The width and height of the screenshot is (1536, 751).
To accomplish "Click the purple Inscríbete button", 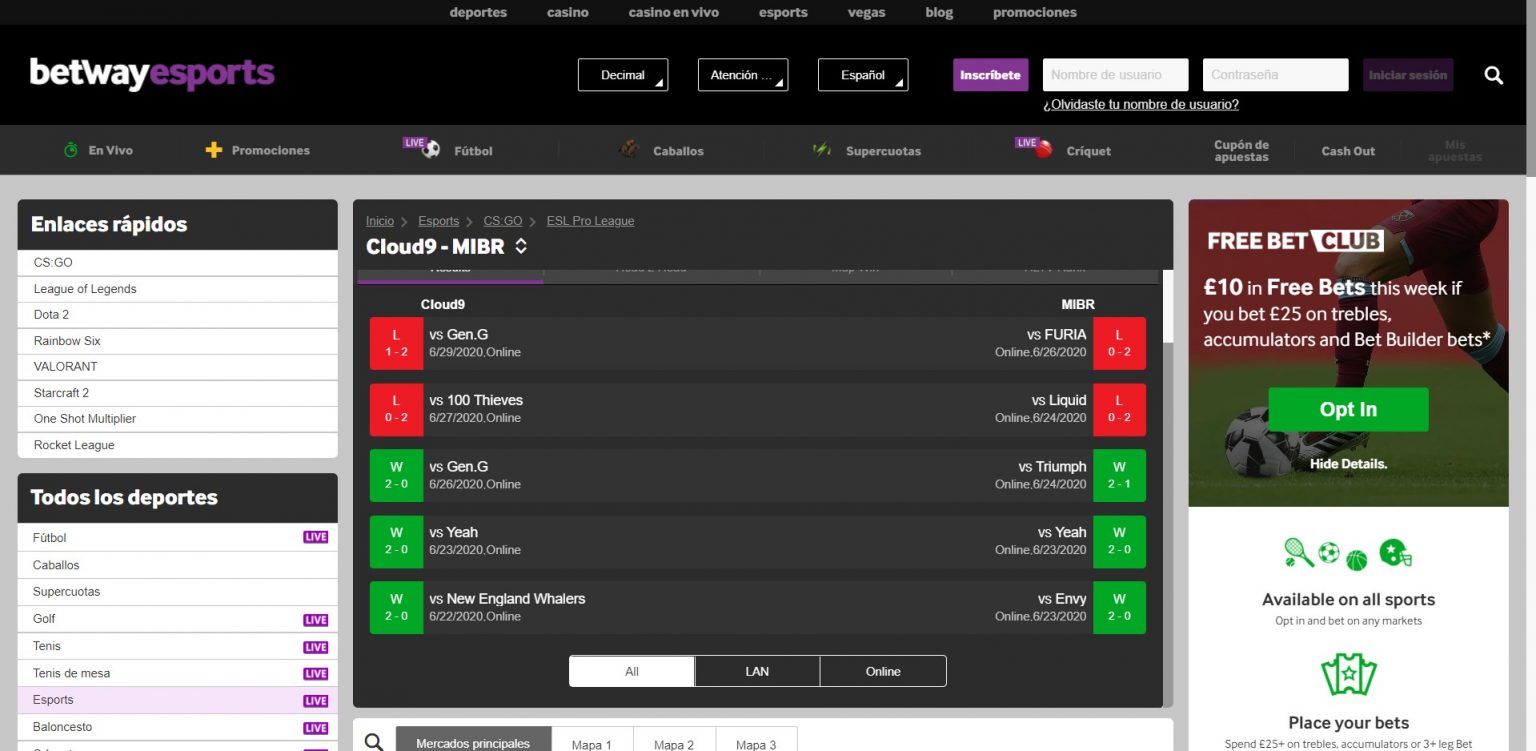I will pos(990,75).
